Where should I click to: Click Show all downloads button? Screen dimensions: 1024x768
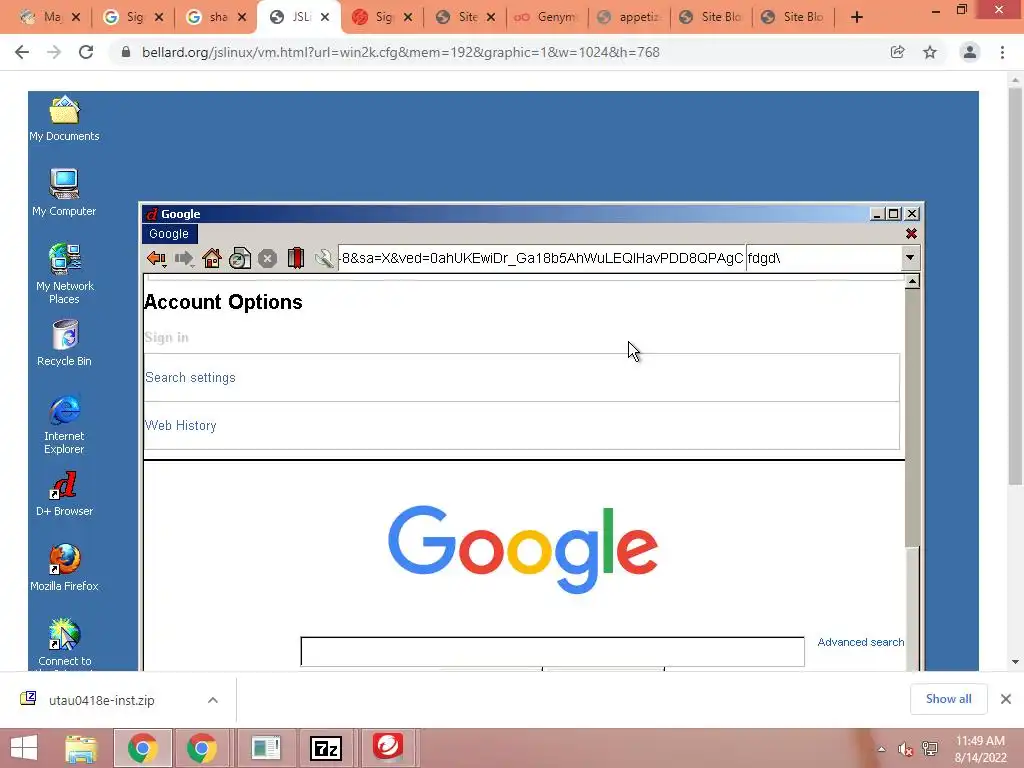tap(948, 699)
